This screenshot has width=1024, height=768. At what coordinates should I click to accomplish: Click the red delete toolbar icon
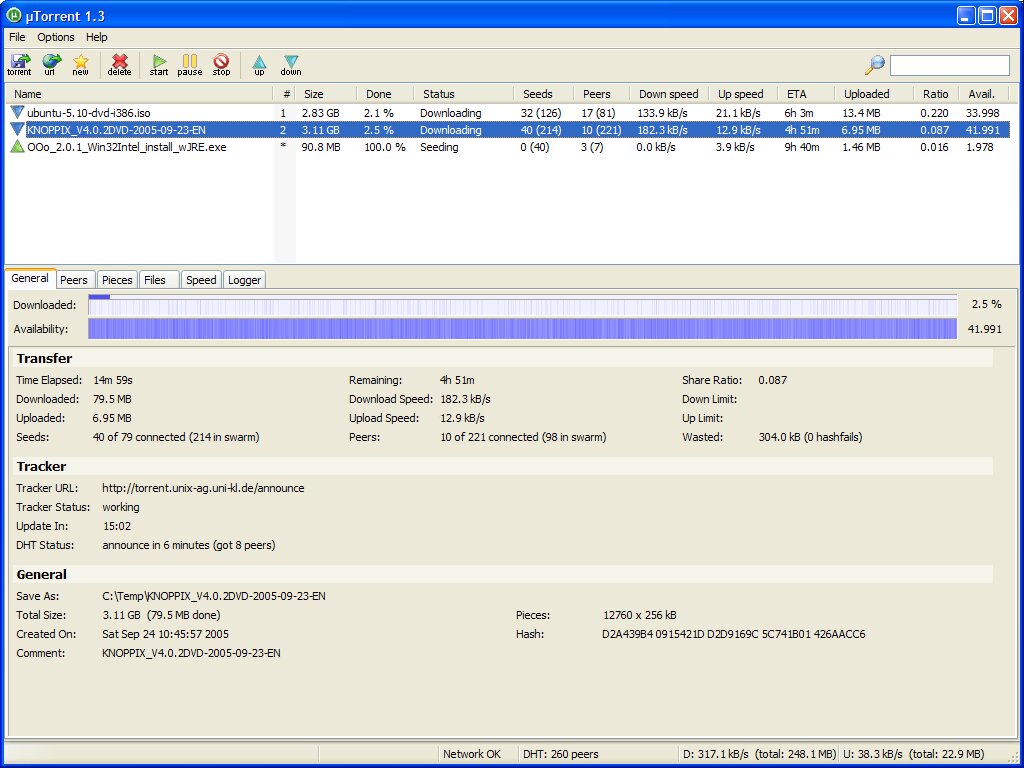tap(120, 64)
